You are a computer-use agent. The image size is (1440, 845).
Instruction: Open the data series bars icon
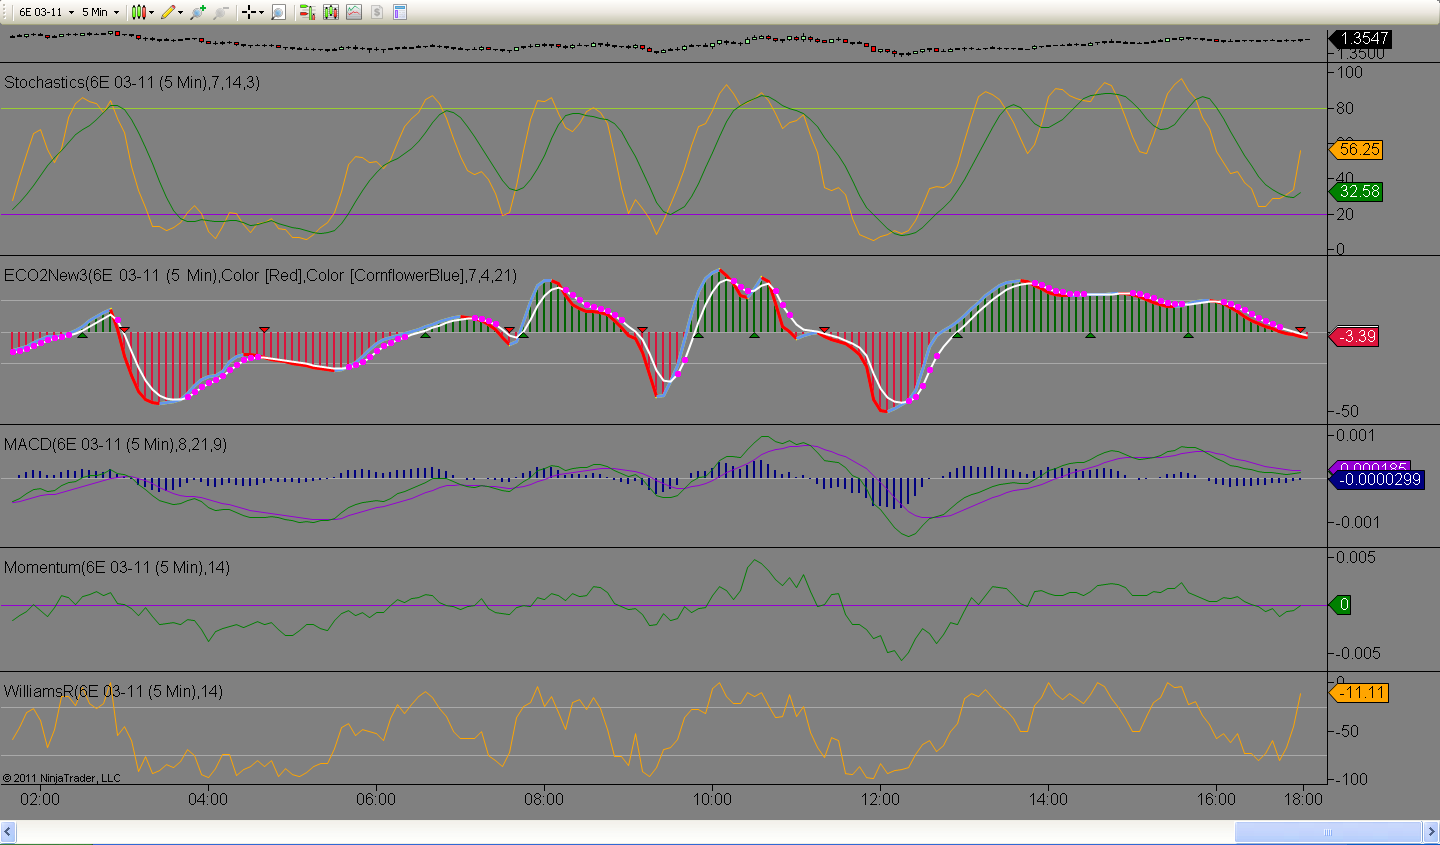pyautogui.click(x=331, y=12)
